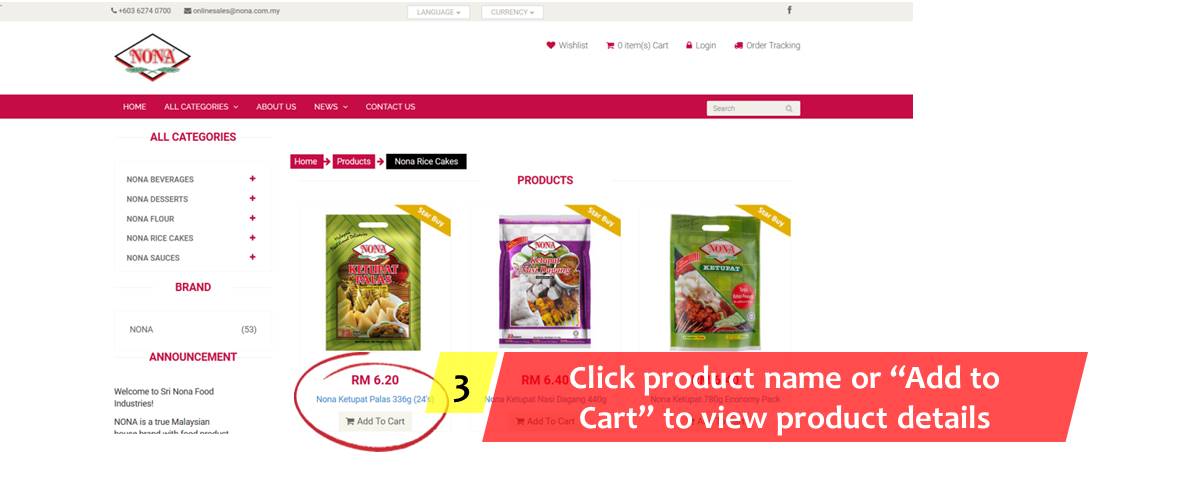Image resolution: width=1187 pixels, height=484 pixels.
Task: Expand Nona Desserts category
Action: click(x=252, y=198)
